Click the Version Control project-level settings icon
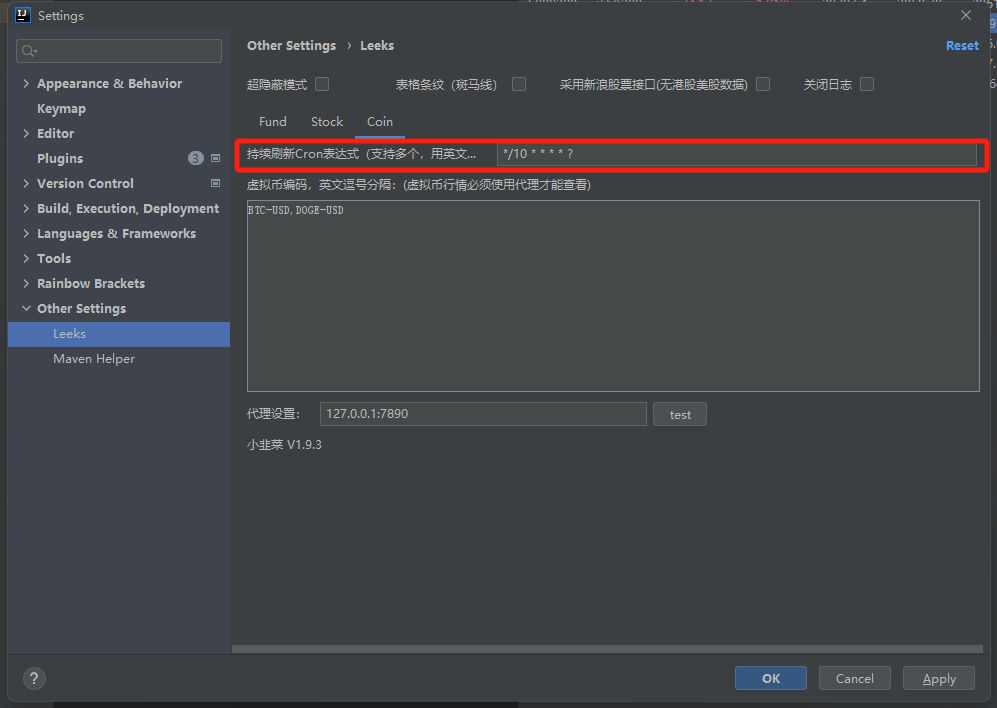997x708 pixels. 216,183
